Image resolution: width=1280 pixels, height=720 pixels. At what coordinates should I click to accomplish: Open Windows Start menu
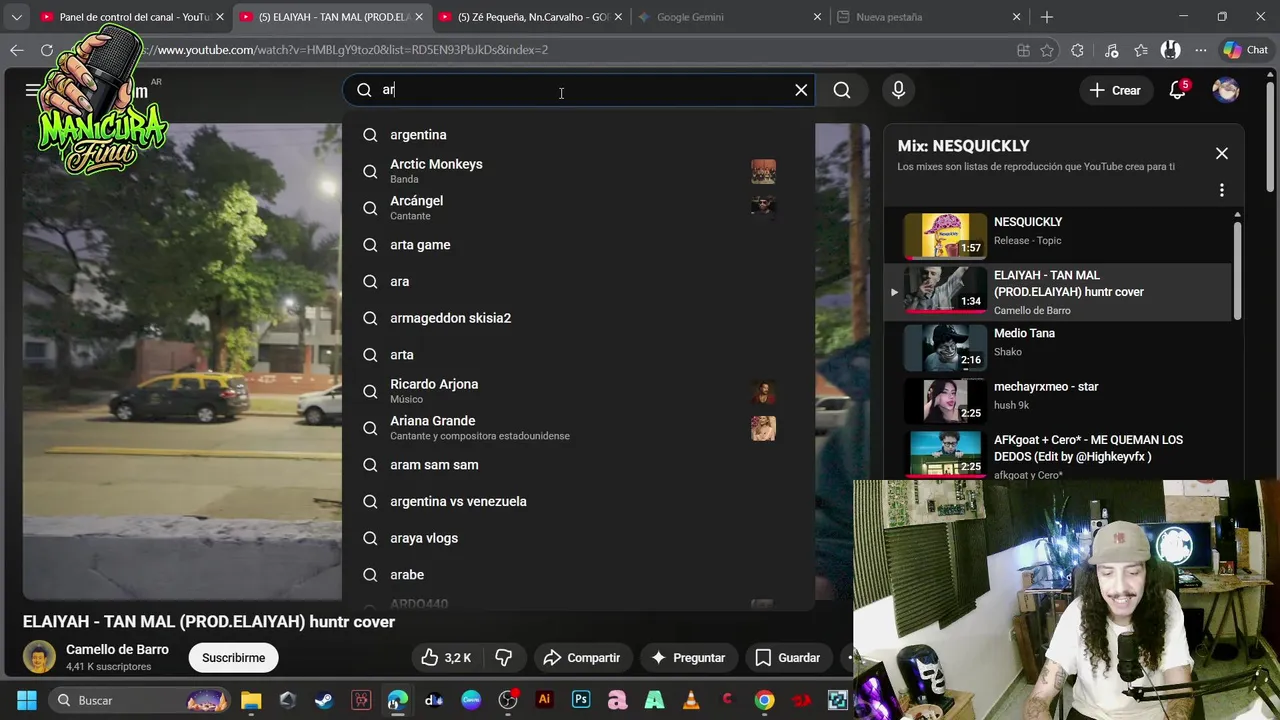pyautogui.click(x=27, y=700)
